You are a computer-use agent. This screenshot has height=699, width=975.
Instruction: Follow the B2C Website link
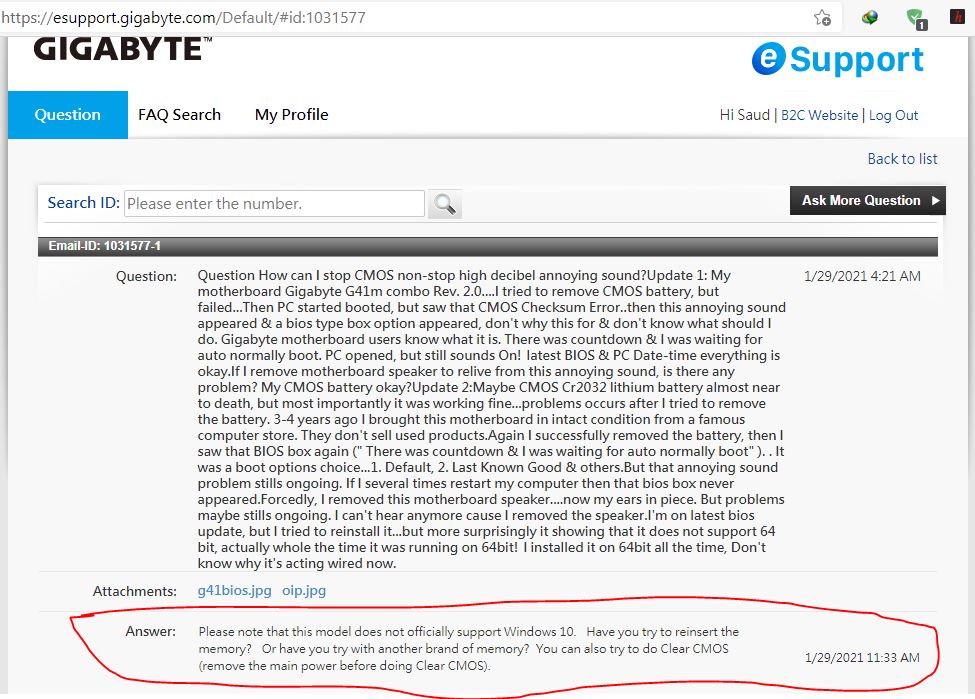tap(819, 116)
